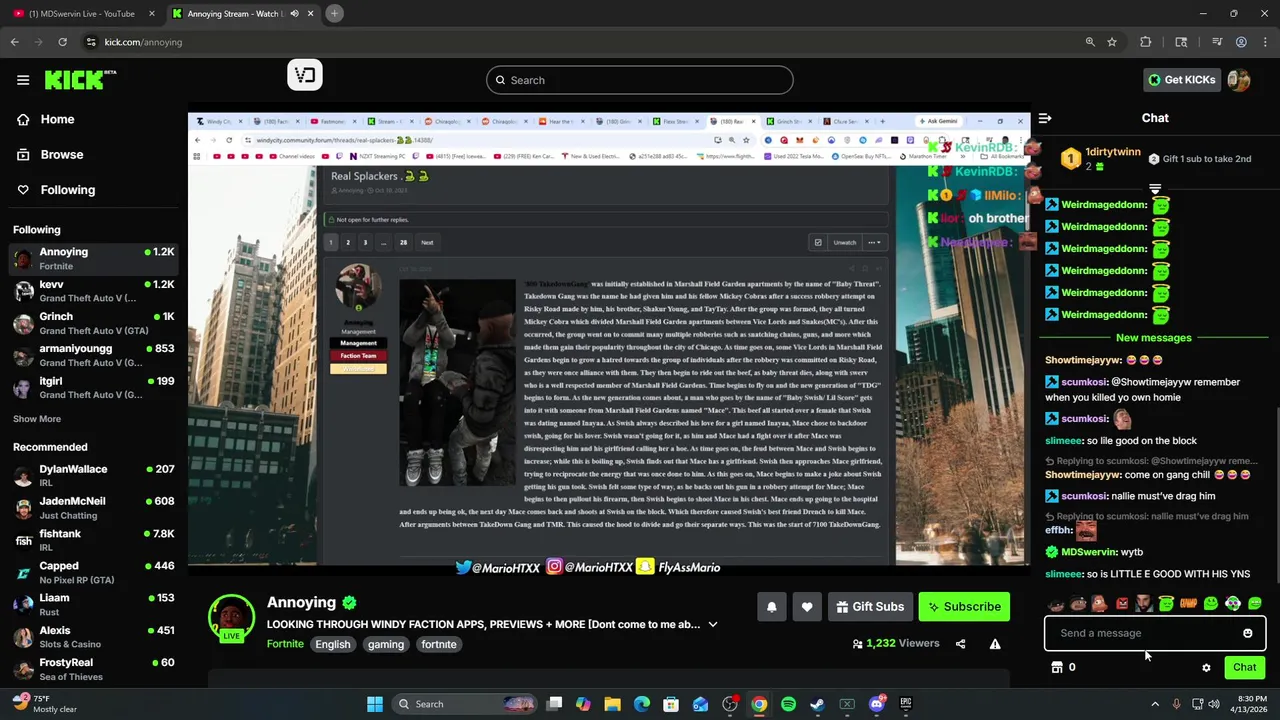1280x720 pixels.
Task: Share the stream using the share icon
Action: 961,644
